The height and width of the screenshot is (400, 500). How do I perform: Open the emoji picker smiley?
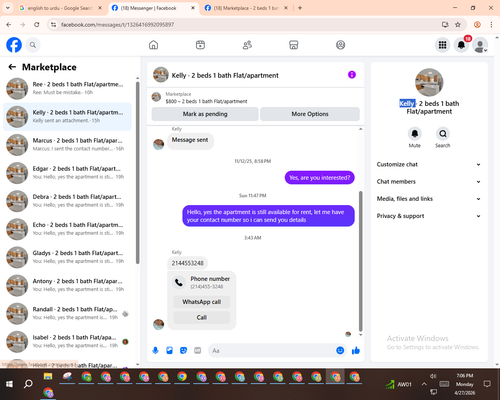[x=340, y=350]
